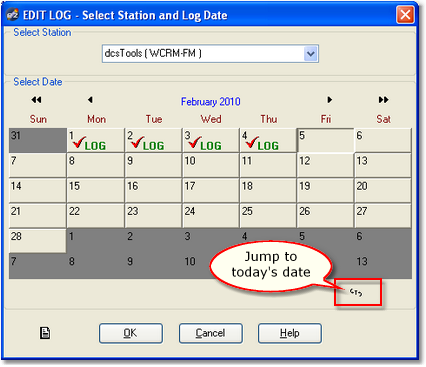This screenshot has width=426, height=367.
Task: Pick February 14 on the calendar
Action: [38, 191]
